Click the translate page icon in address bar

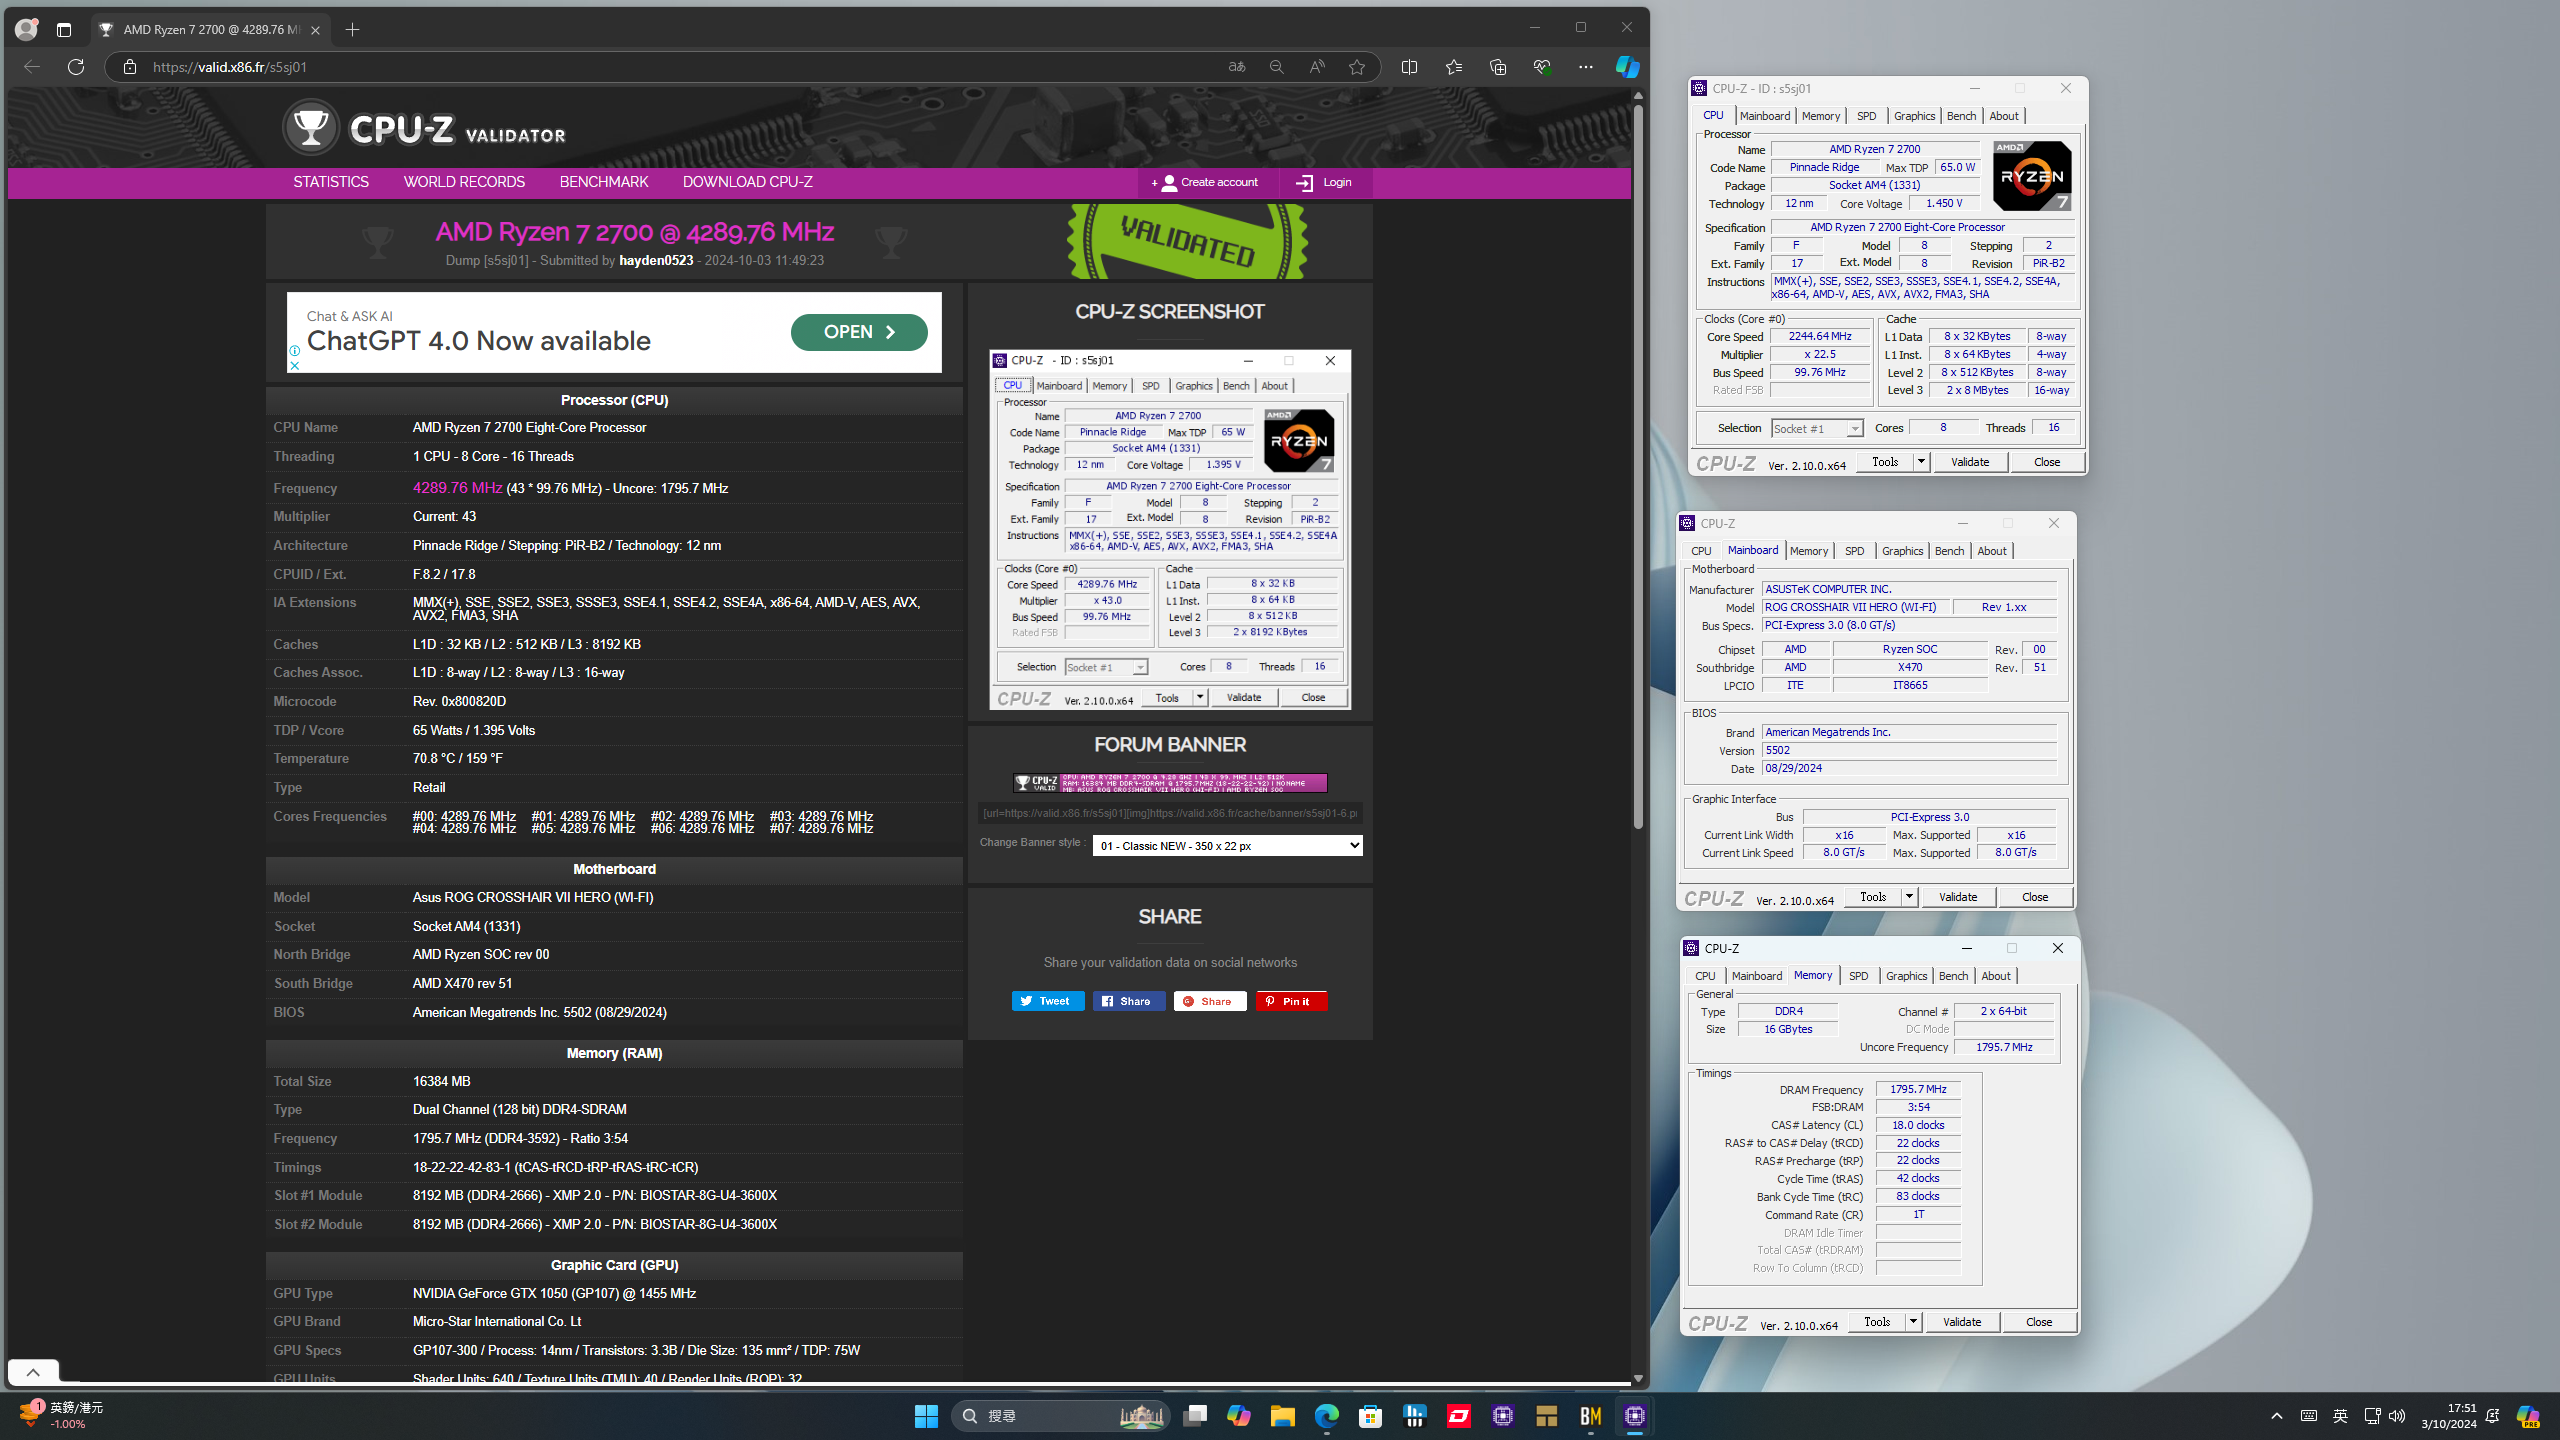click(1237, 67)
